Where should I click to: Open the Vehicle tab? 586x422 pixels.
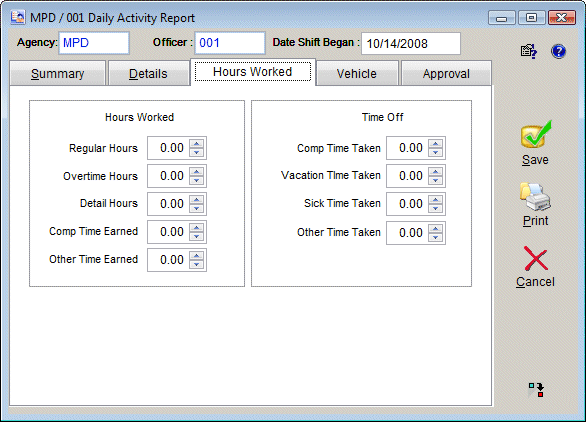tap(357, 73)
